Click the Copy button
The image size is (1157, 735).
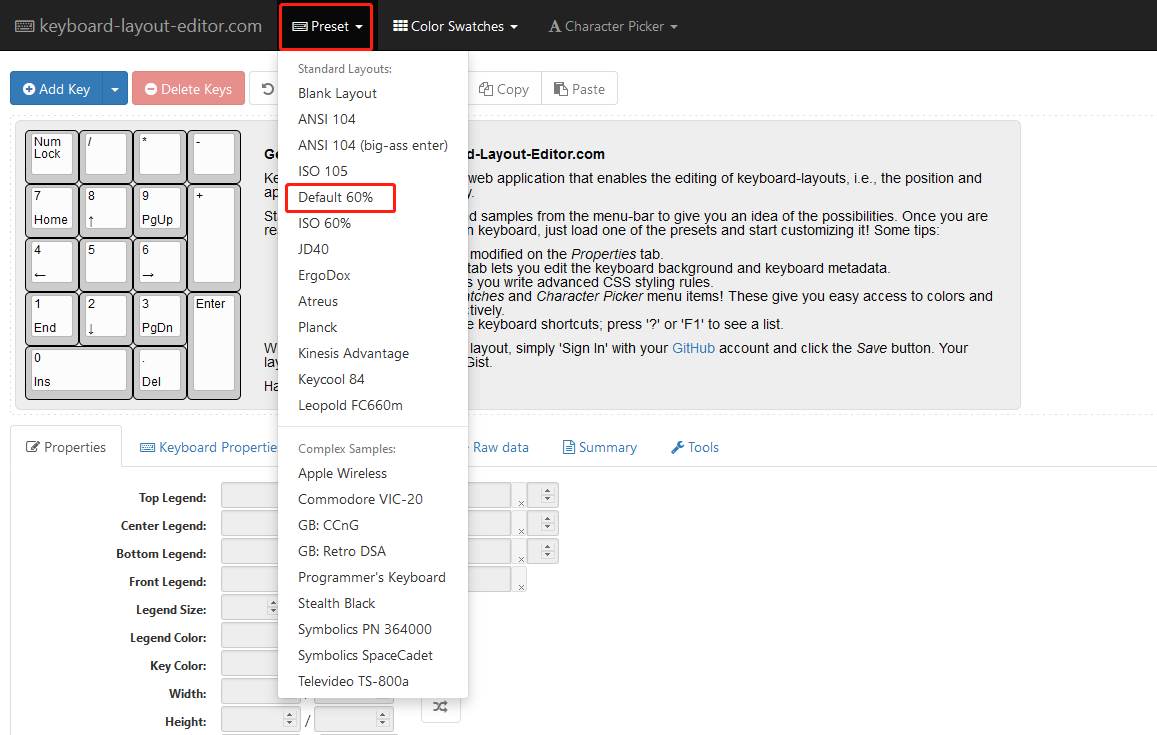pyautogui.click(x=505, y=89)
